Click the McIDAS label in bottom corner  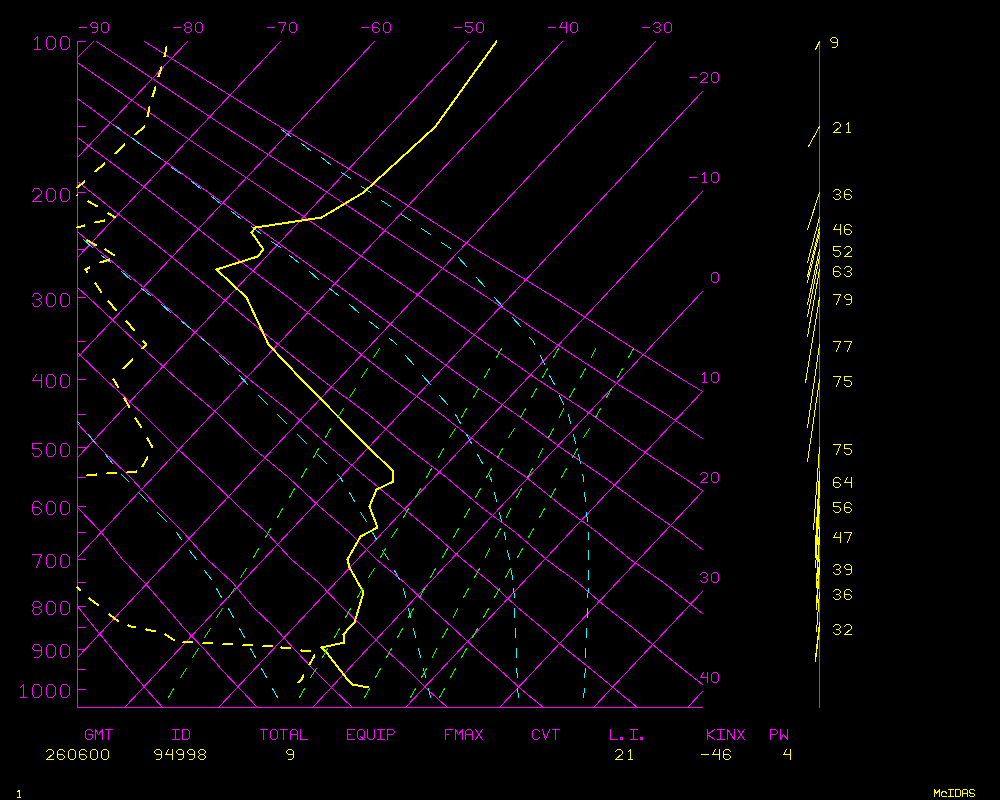(954, 793)
